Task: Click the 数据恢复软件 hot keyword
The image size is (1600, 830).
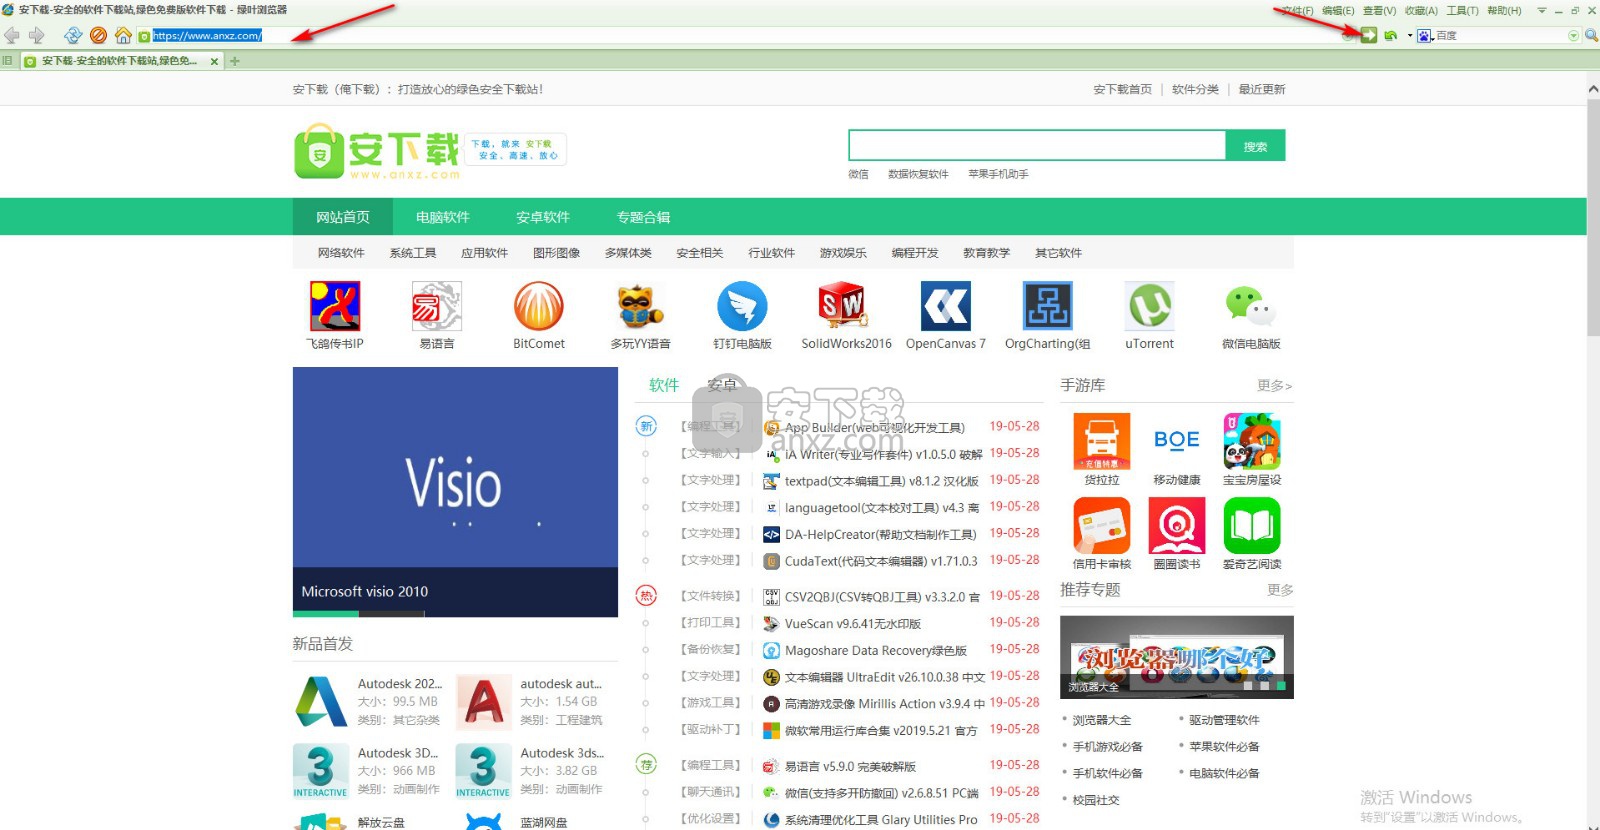Action: [x=918, y=175]
